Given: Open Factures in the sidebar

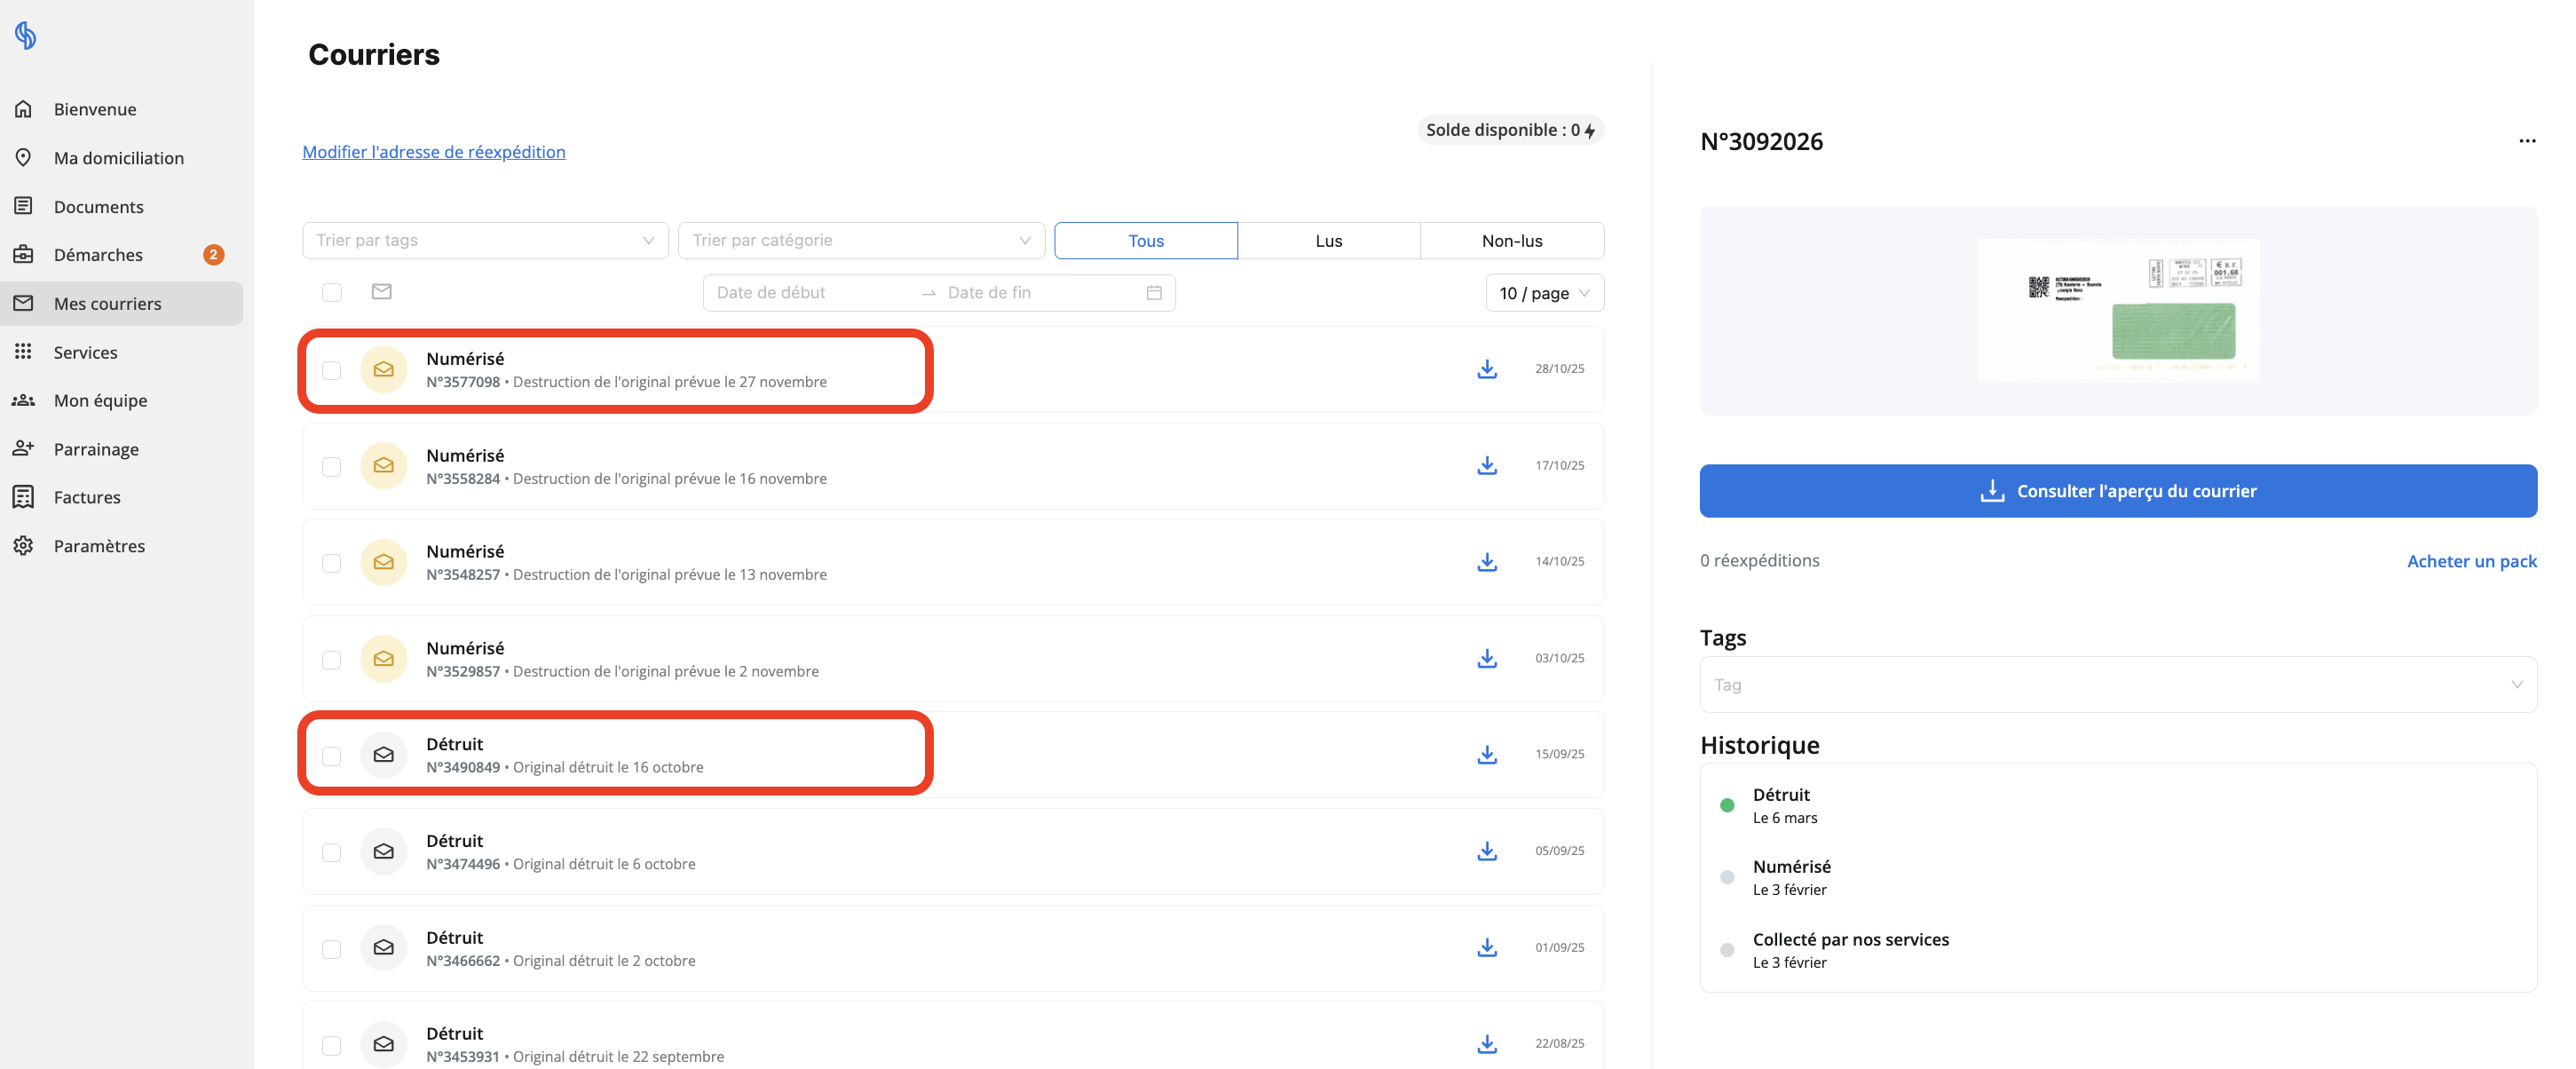Looking at the screenshot, I should click(87, 497).
